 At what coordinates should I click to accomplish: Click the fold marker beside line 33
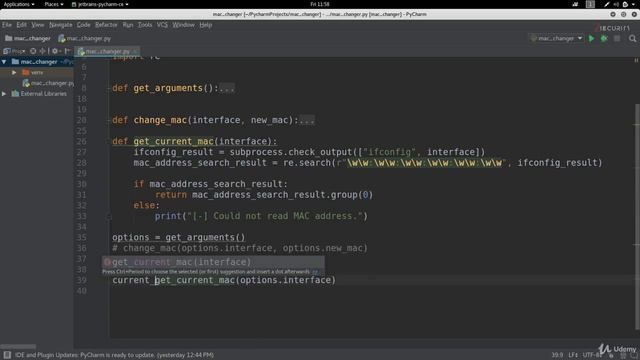coord(109,217)
